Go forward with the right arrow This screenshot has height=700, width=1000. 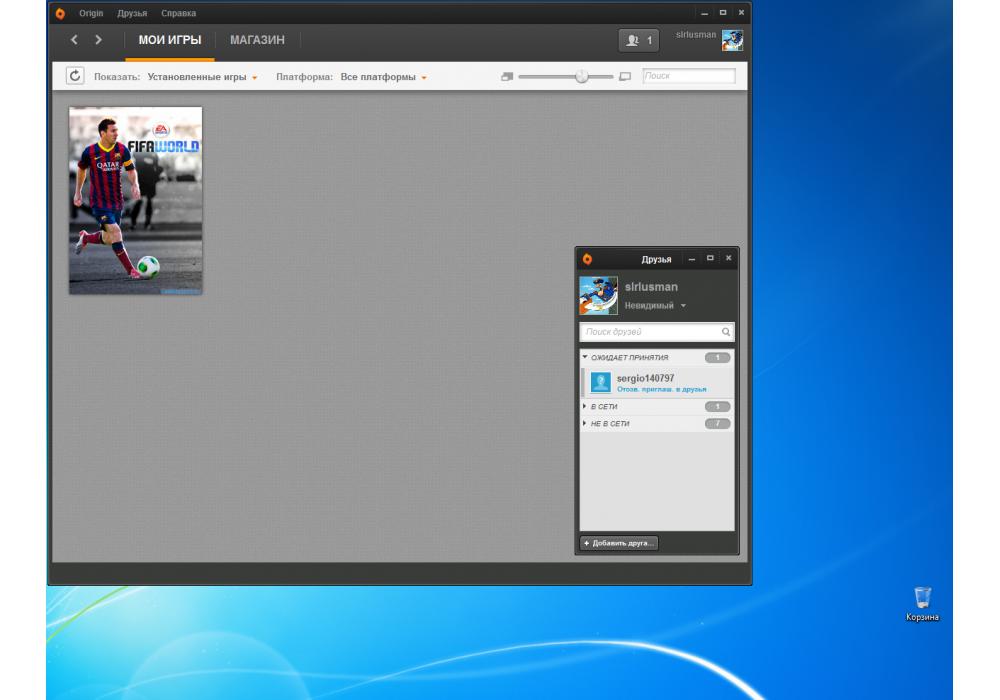[x=98, y=40]
